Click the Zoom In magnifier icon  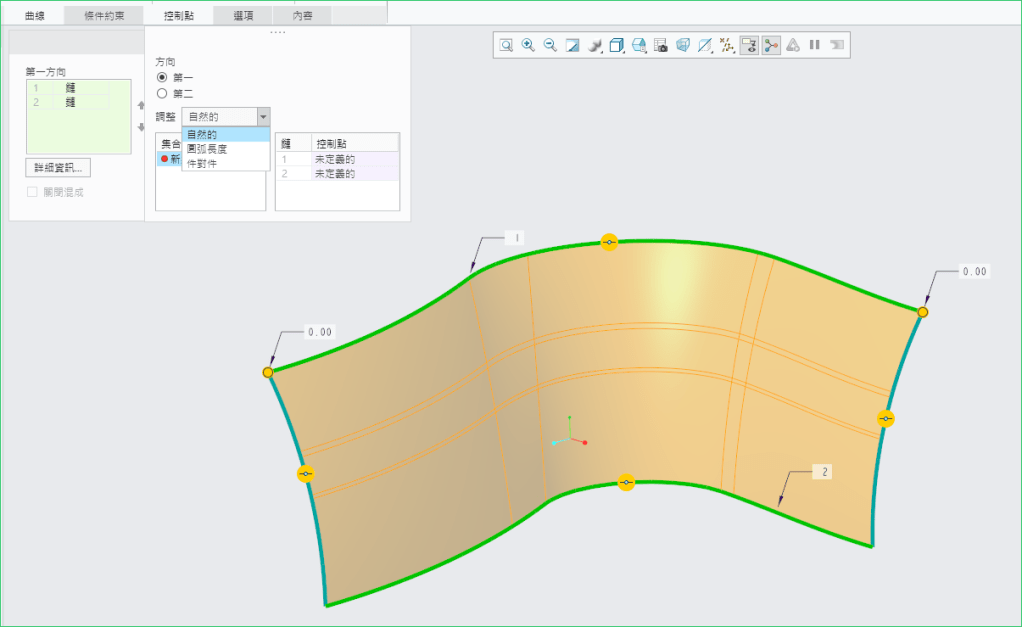click(528, 45)
